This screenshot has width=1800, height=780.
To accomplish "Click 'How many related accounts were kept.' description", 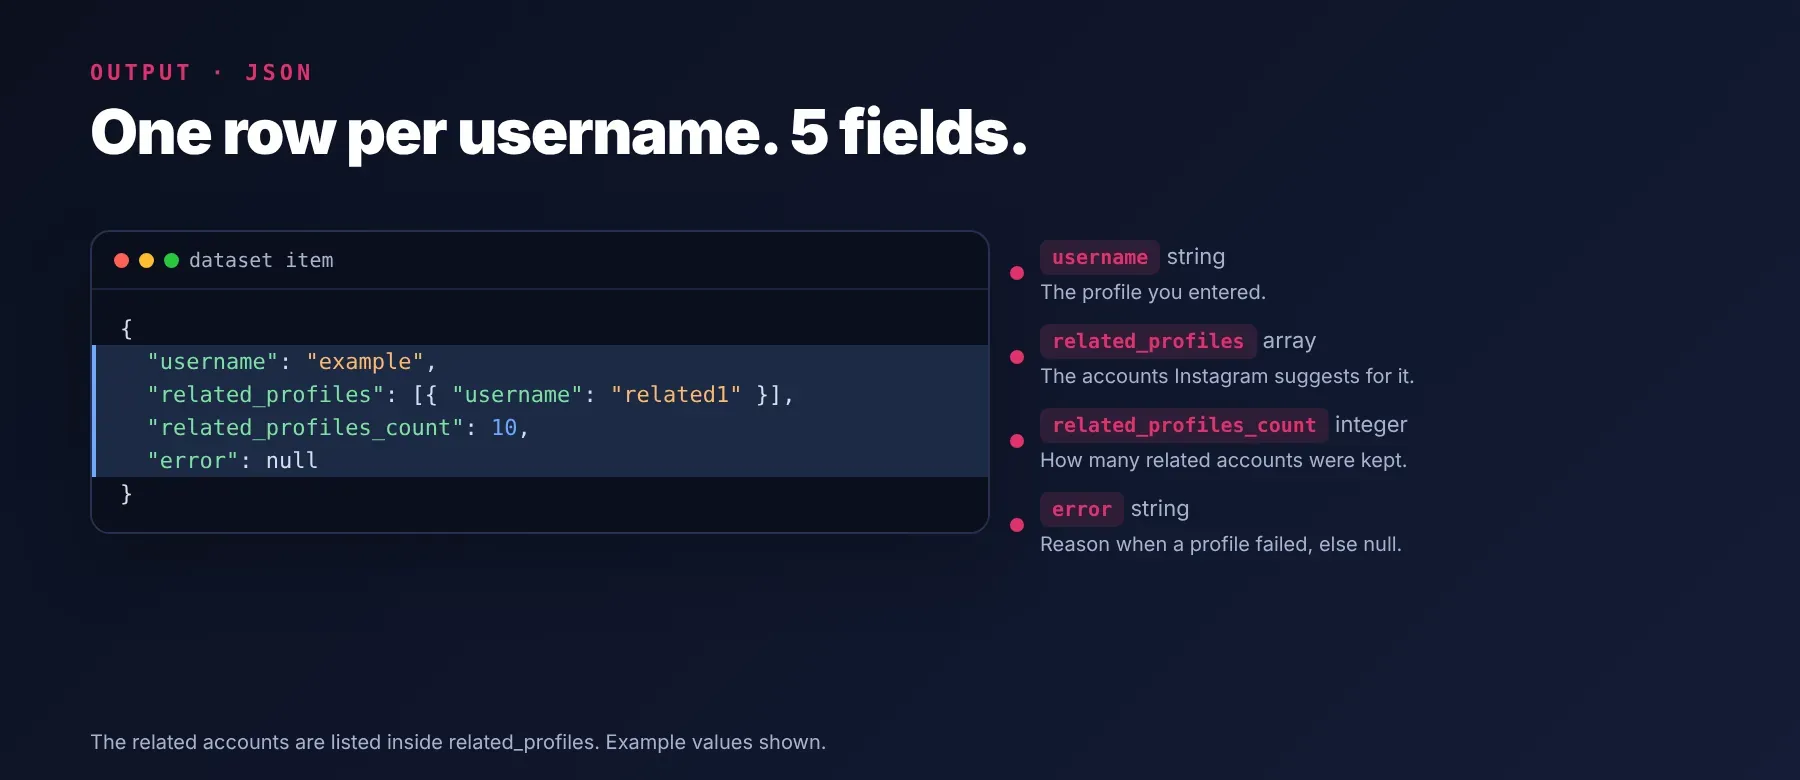I will 1224,460.
